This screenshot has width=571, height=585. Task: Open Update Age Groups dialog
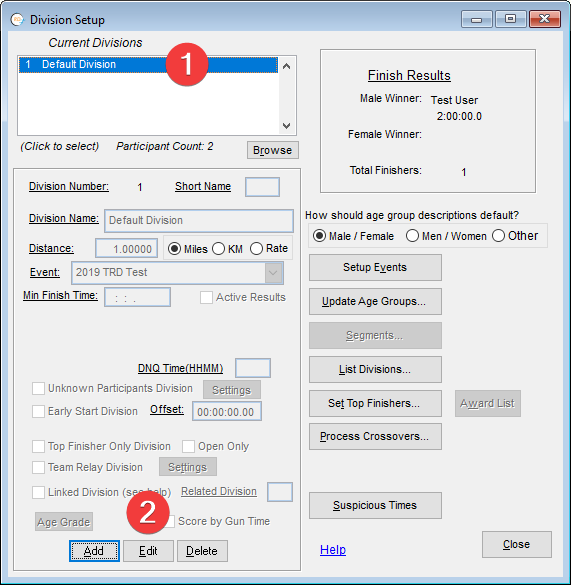pyautogui.click(x=375, y=301)
